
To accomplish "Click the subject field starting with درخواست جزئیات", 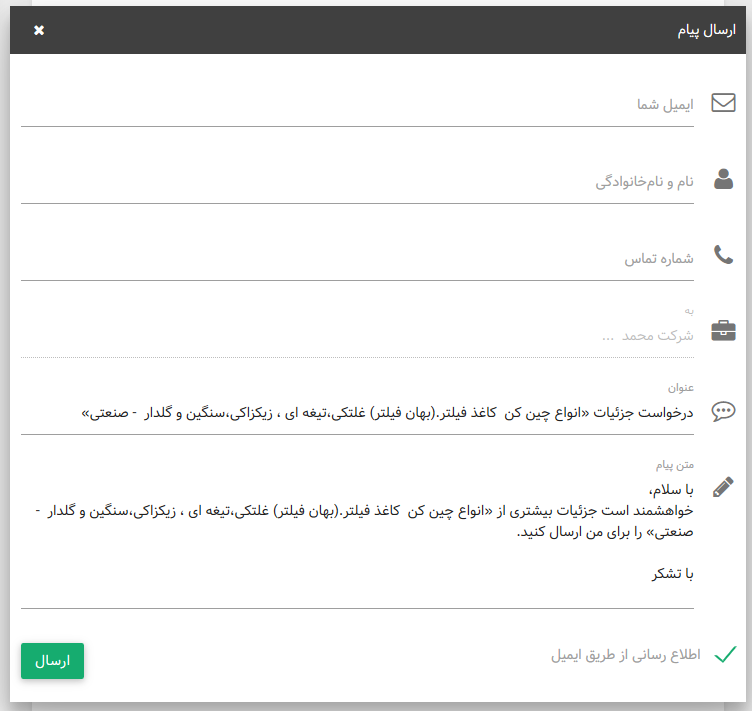I will click(x=357, y=412).
